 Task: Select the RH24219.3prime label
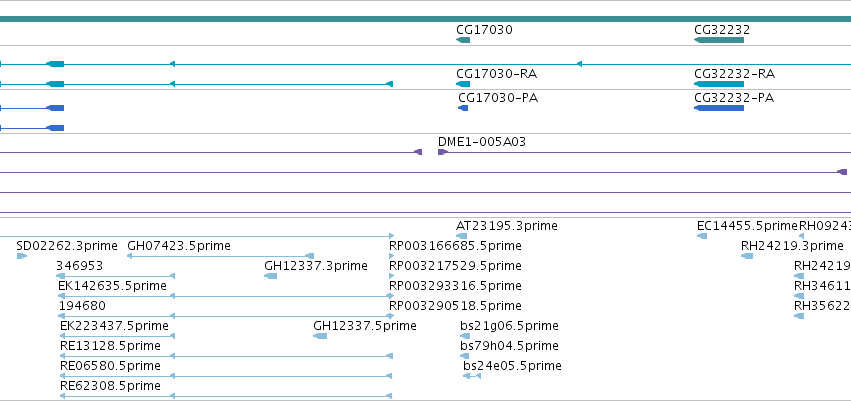792,246
